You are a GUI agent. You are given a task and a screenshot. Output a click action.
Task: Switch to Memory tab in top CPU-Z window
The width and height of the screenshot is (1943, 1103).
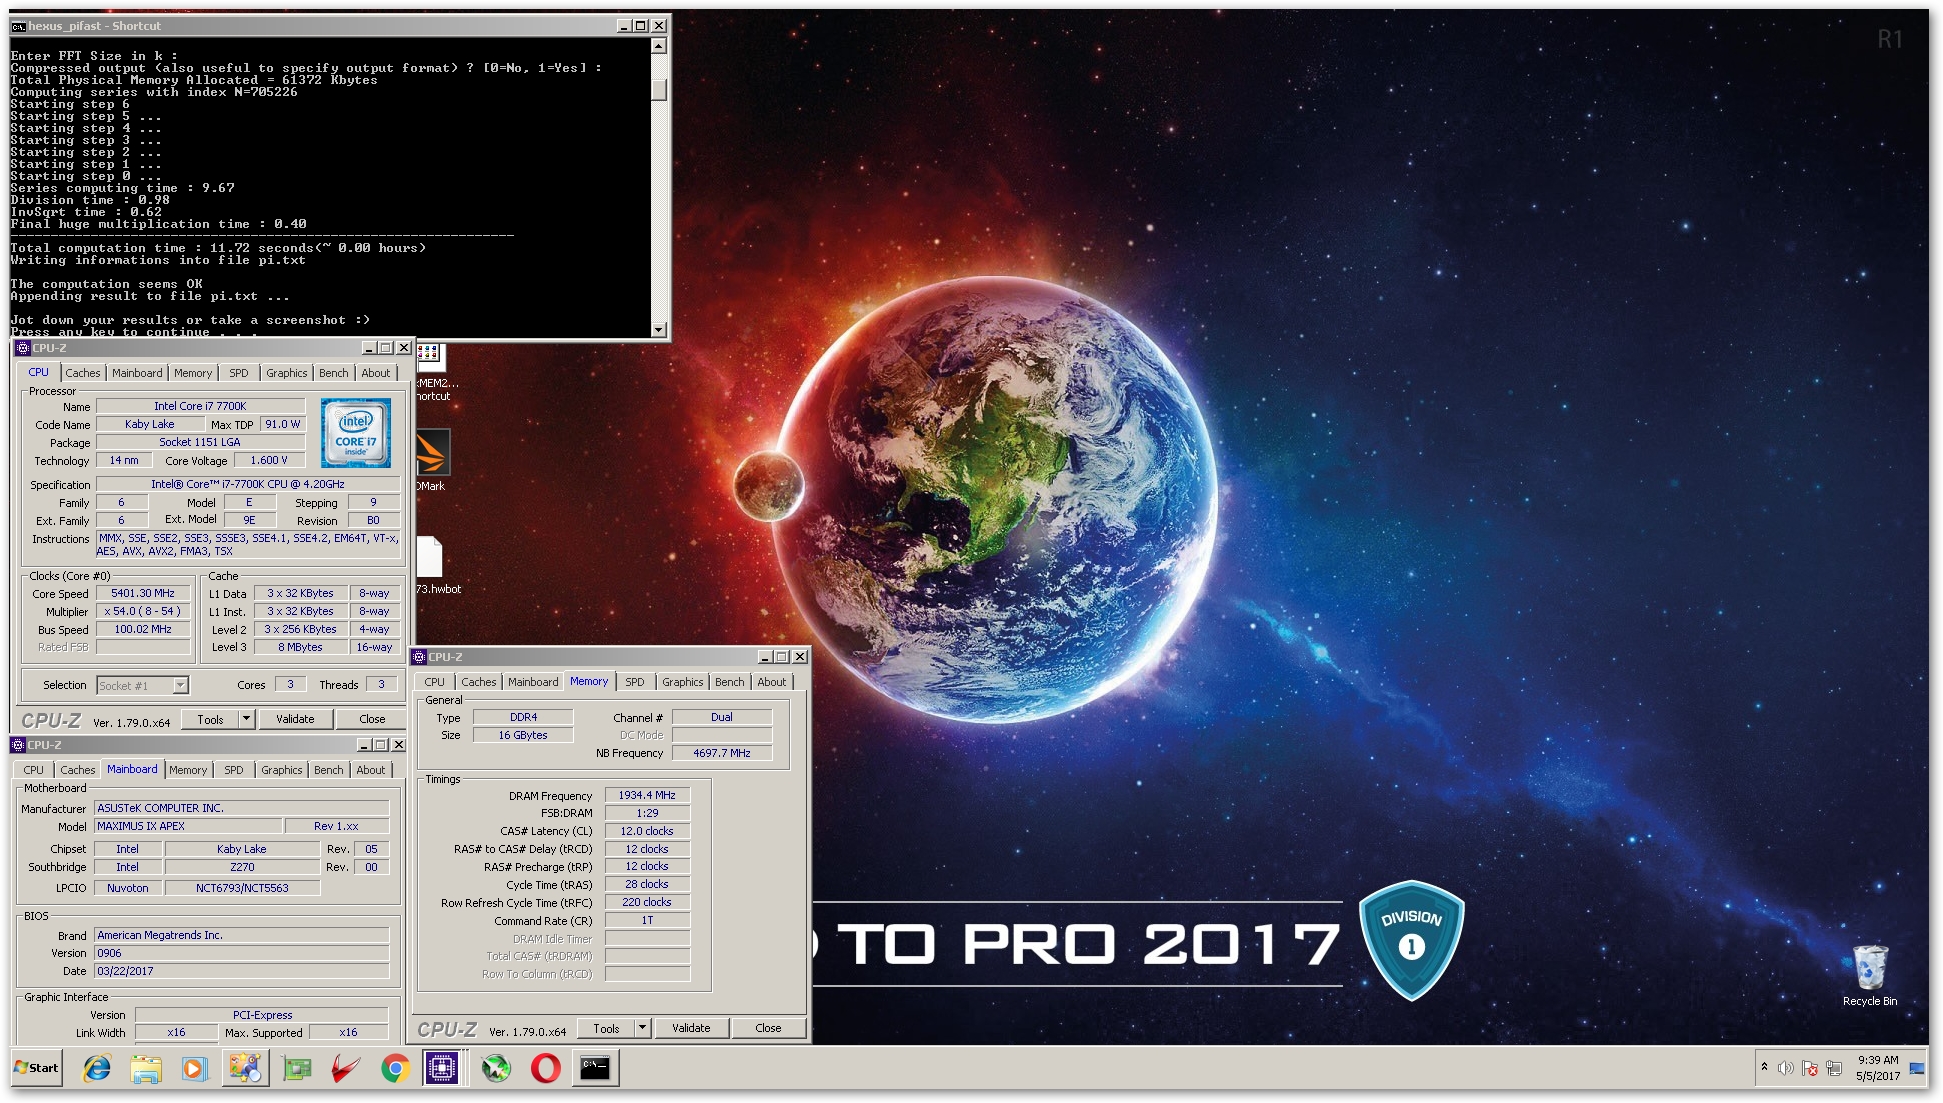coord(193,373)
